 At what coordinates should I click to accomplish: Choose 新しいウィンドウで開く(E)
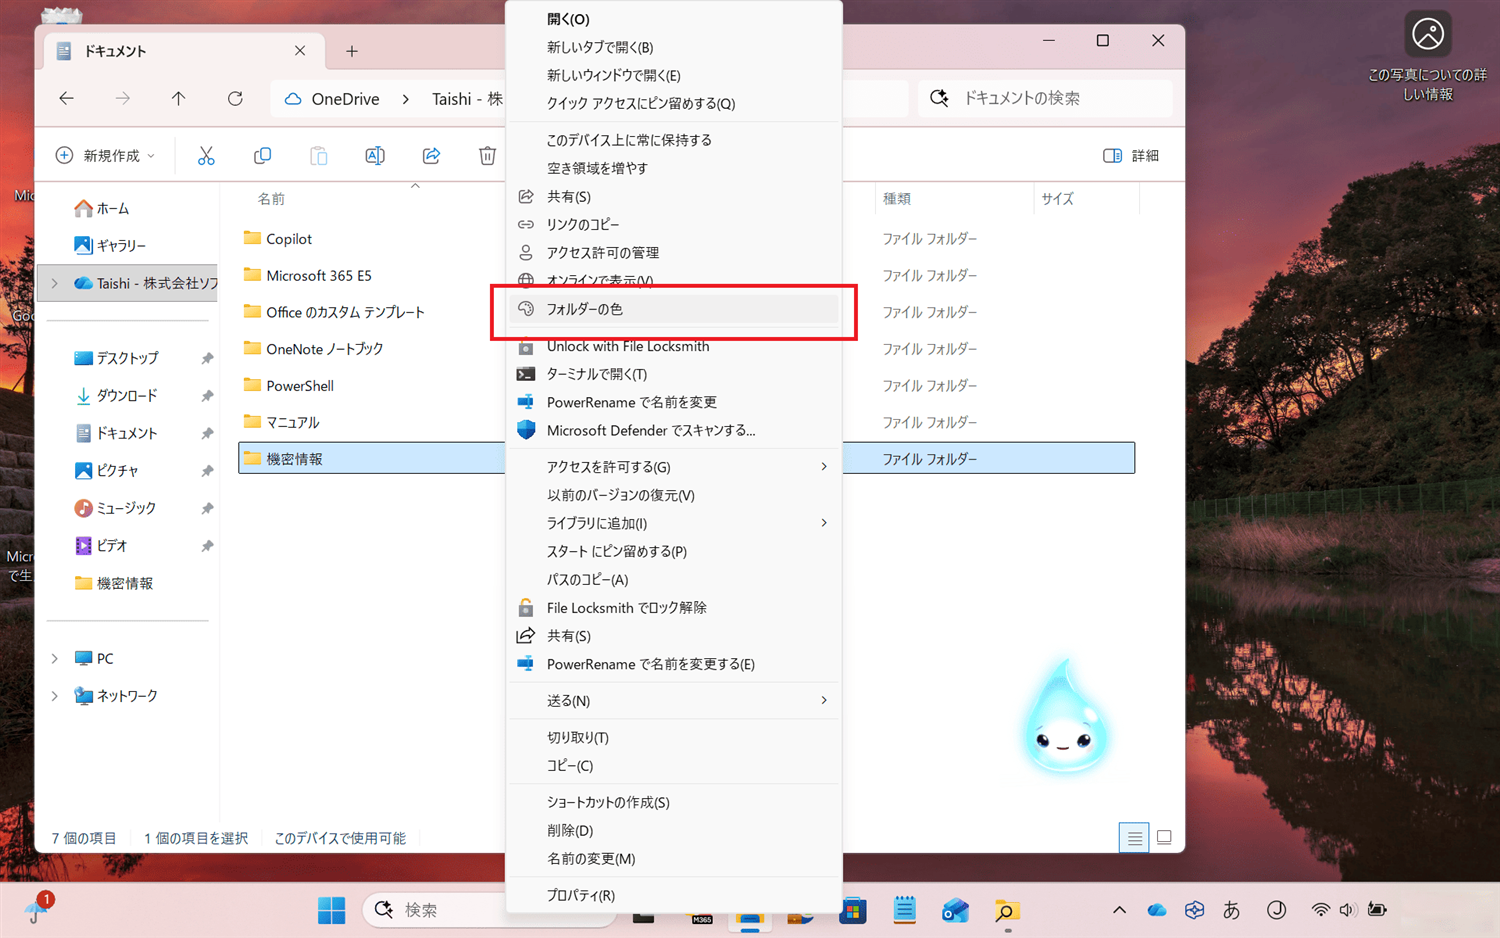tap(674, 75)
